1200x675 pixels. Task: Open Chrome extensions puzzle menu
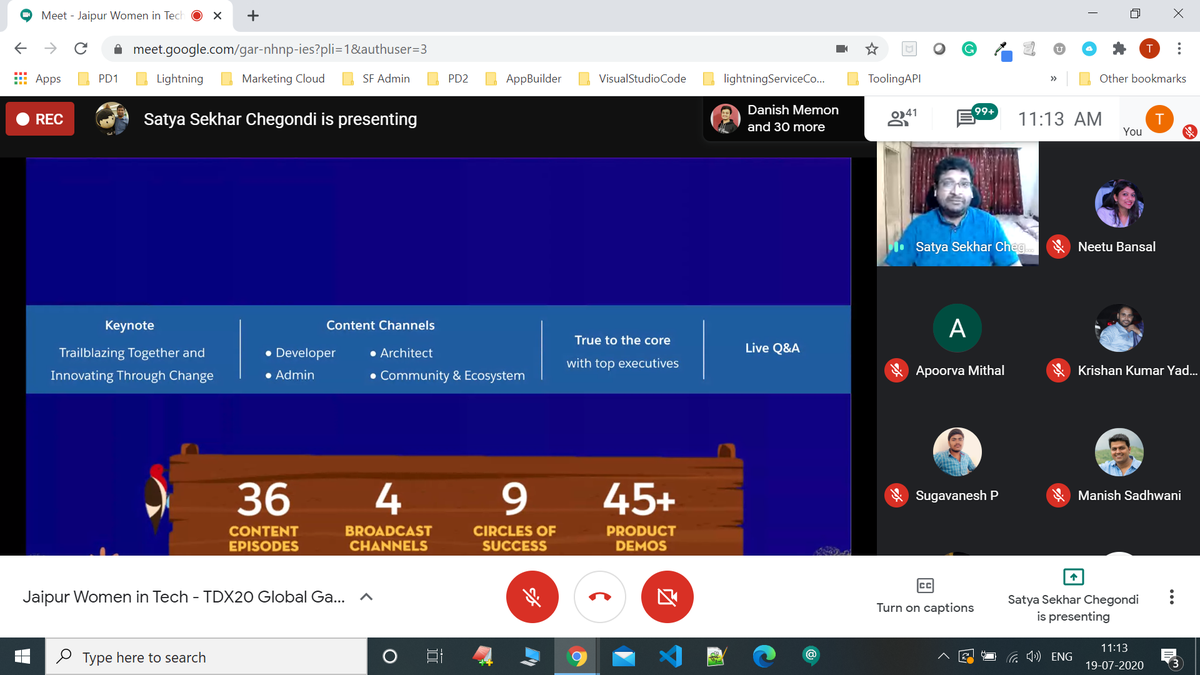(1120, 48)
